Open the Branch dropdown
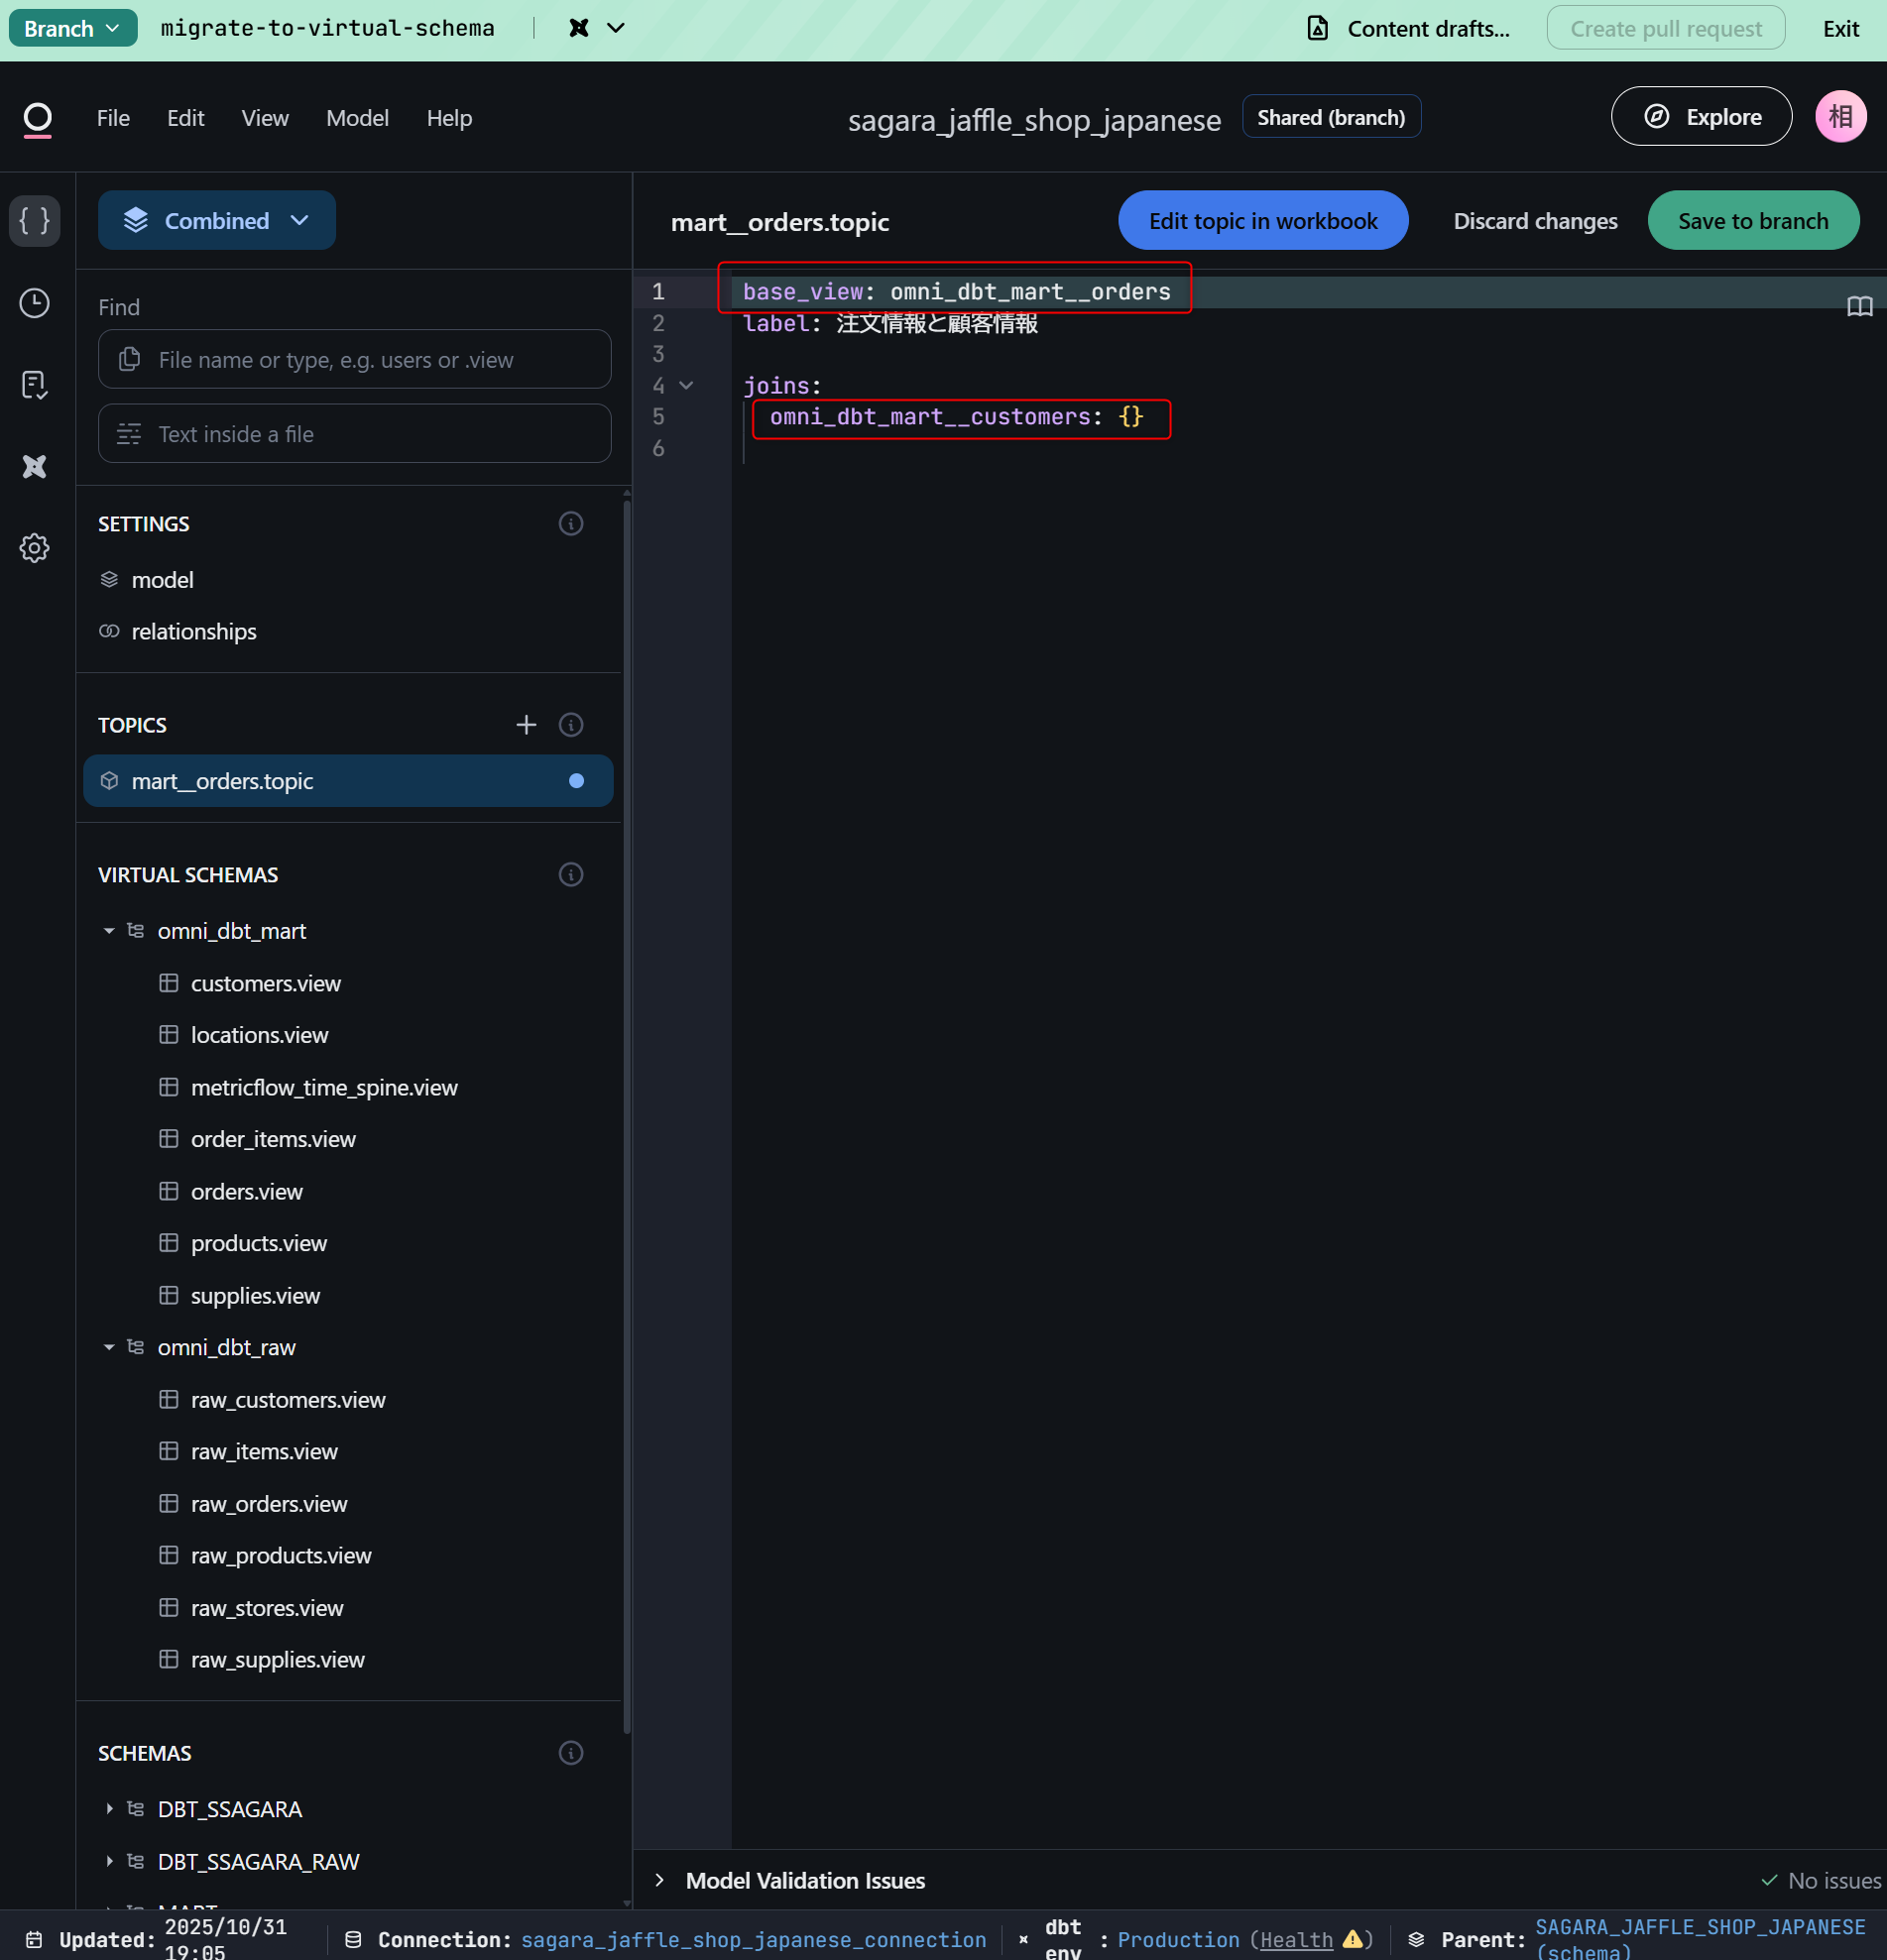 (72, 28)
